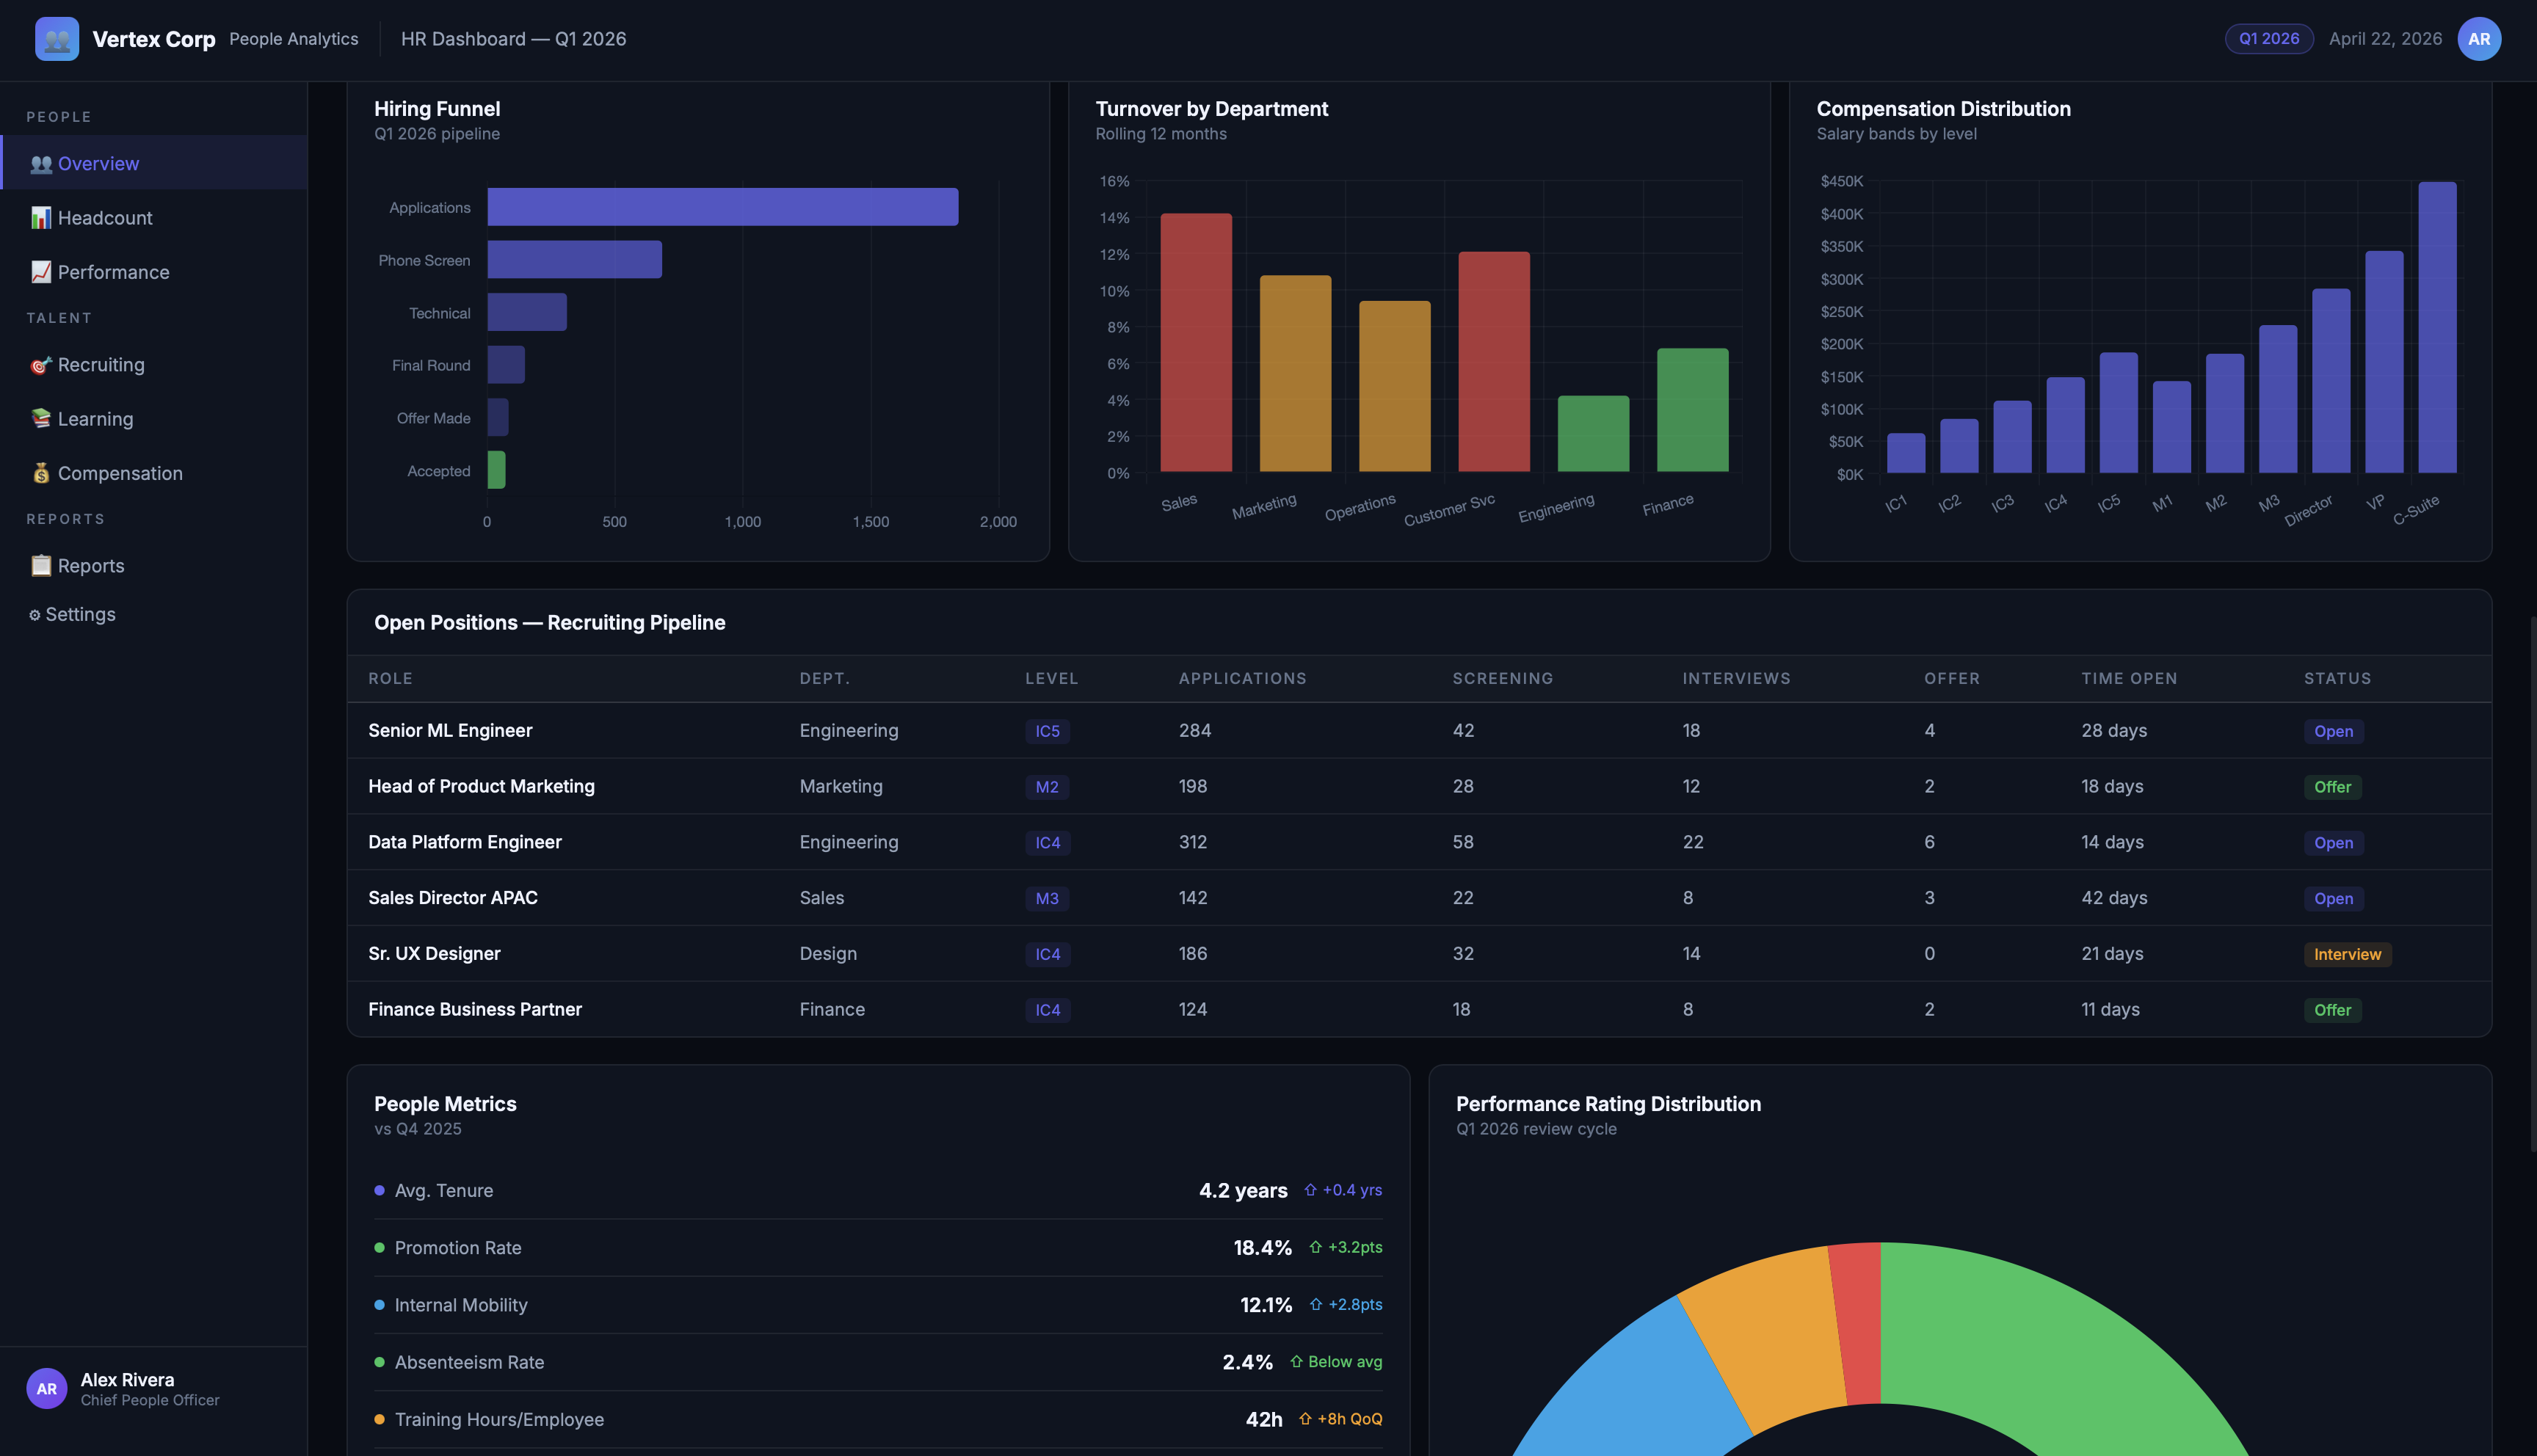This screenshot has width=2537, height=1456.
Task: Click the Training Hours/Employee label
Action: (499, 1419)
